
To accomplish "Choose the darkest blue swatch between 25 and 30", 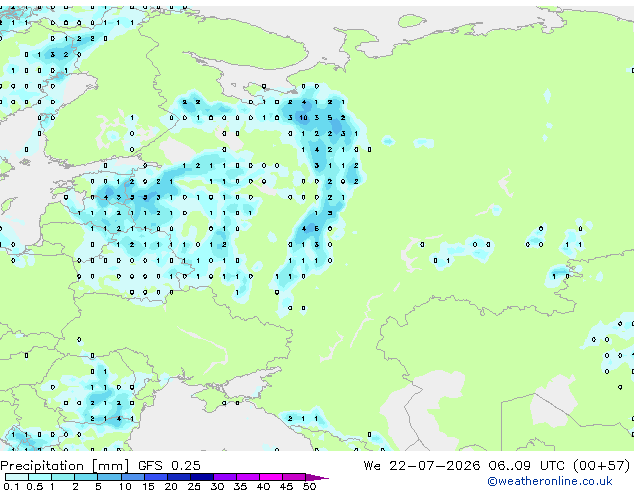I will (x=201, y=477).
